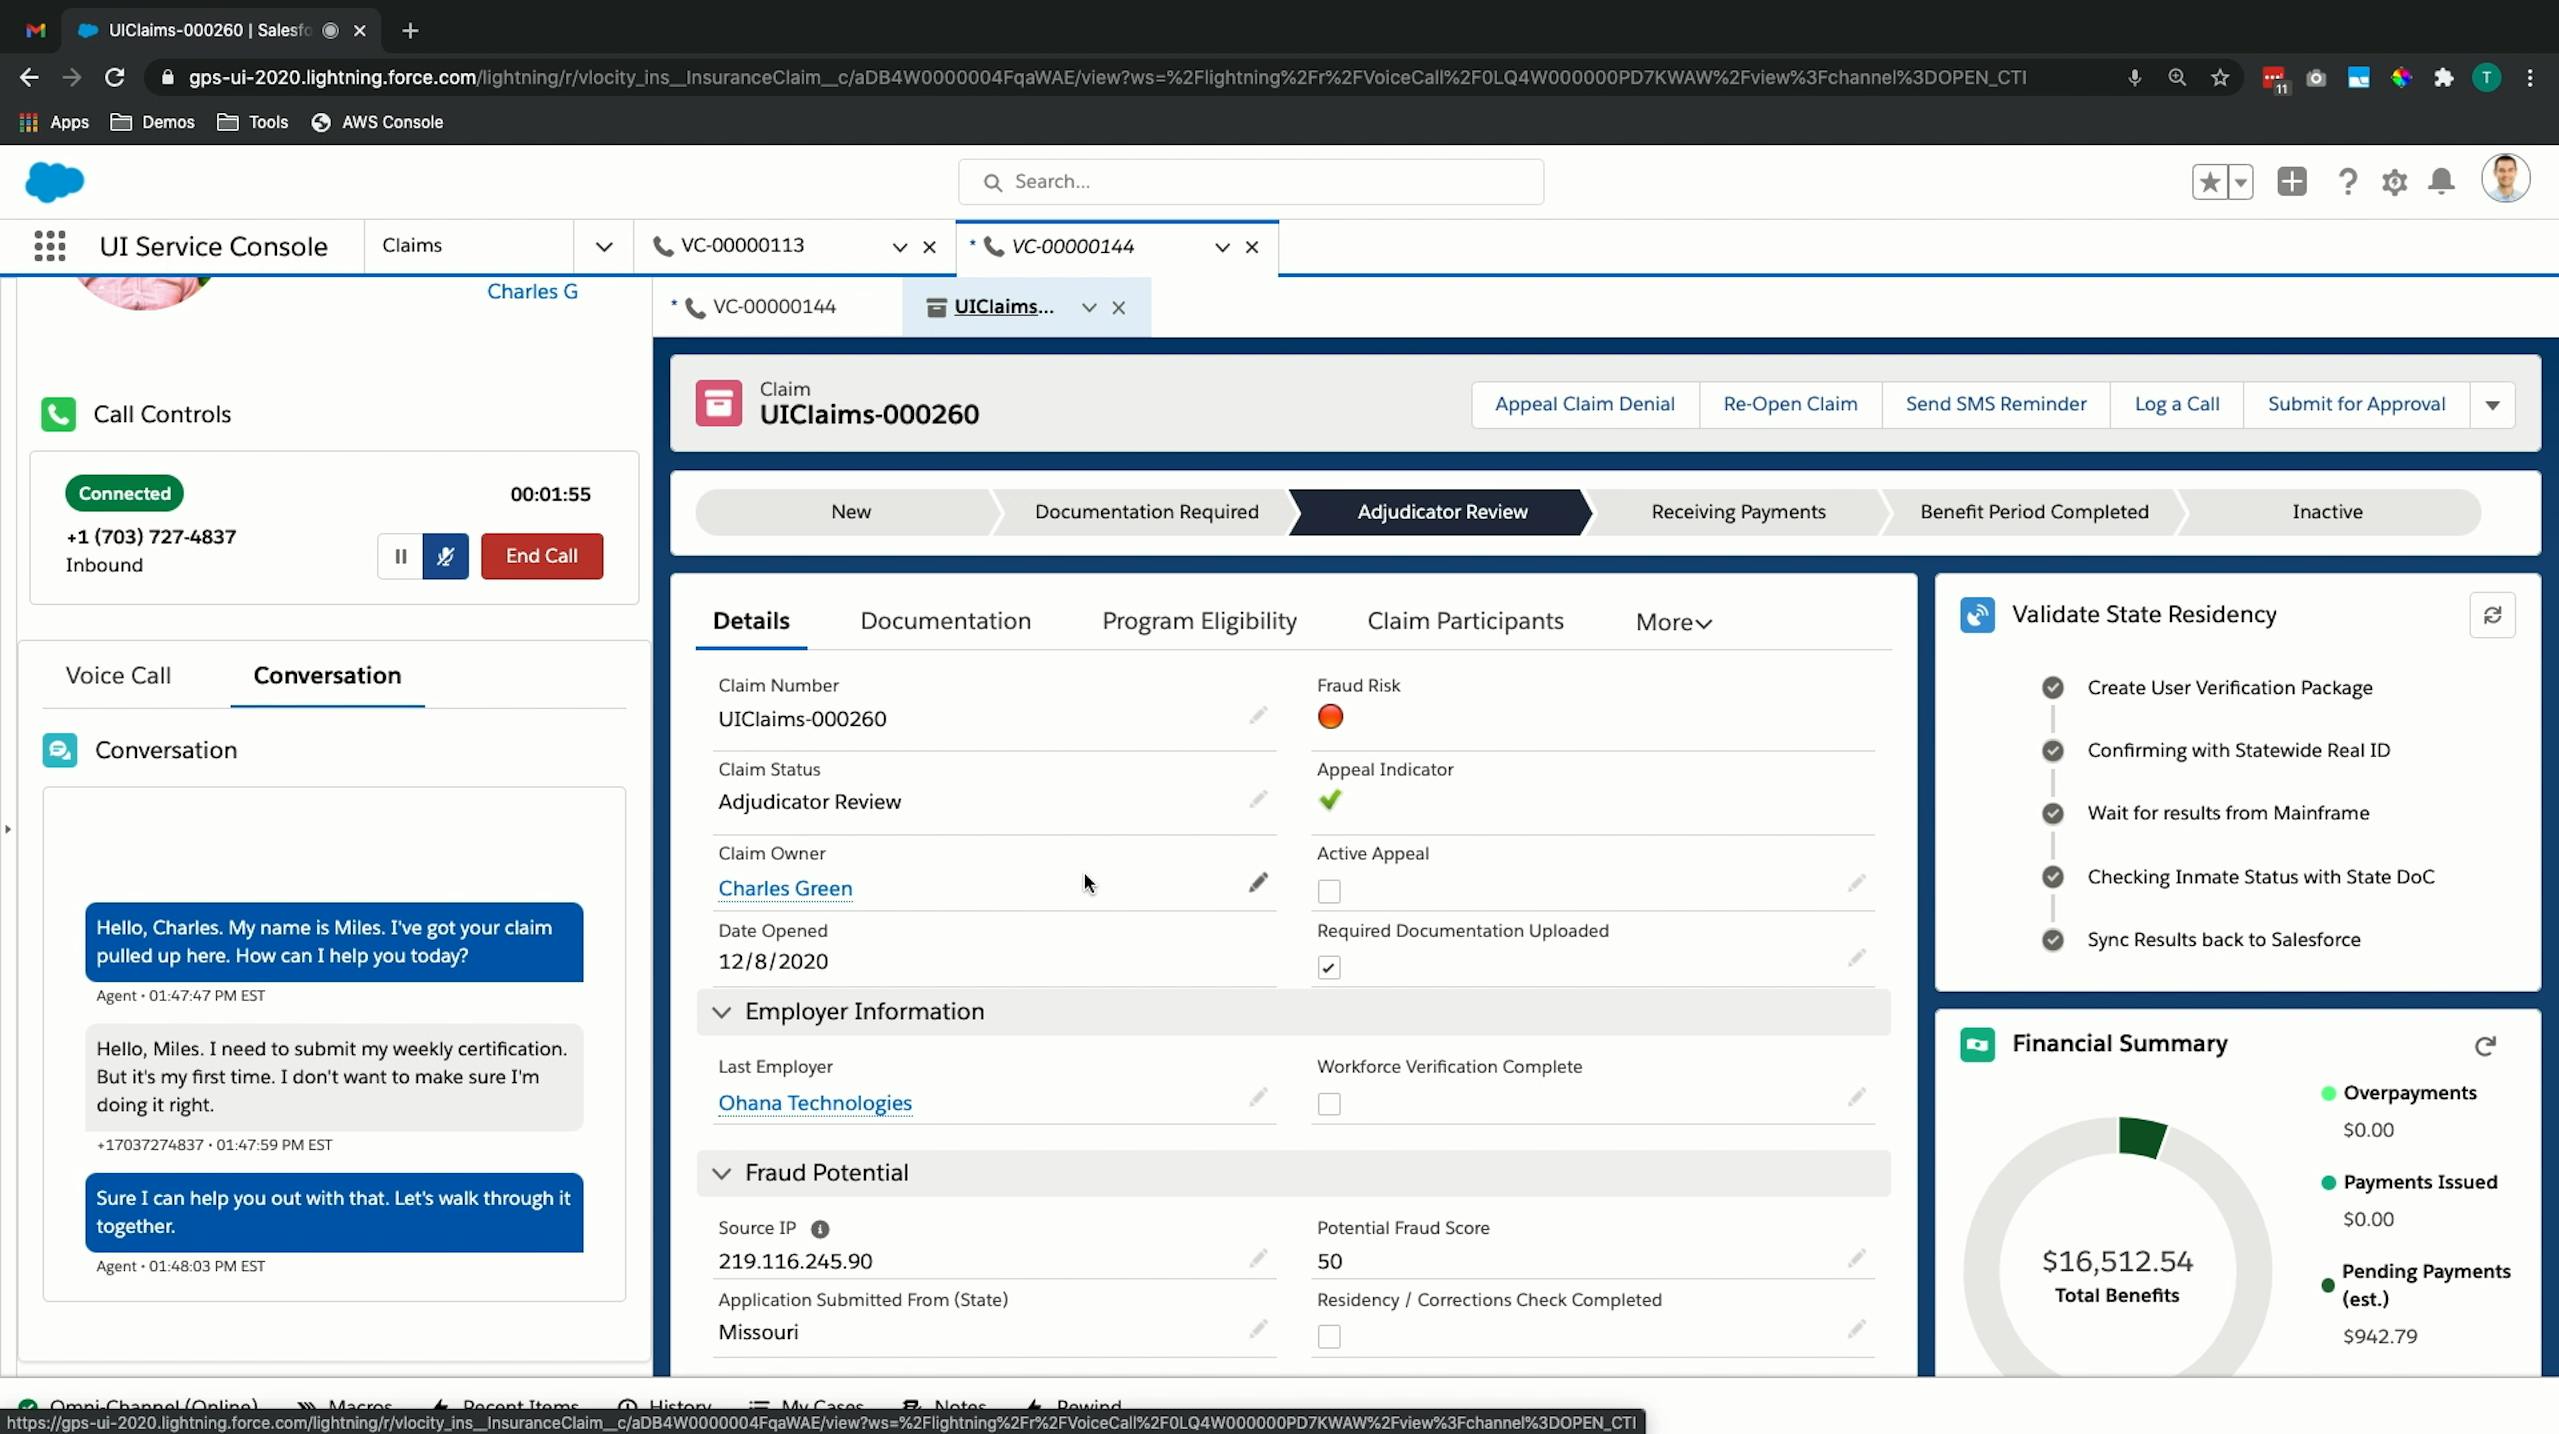This screenshot has width=2559, height=1434.
Task: Select Receiving Payments stage in path
Action: pos(1738,512)
